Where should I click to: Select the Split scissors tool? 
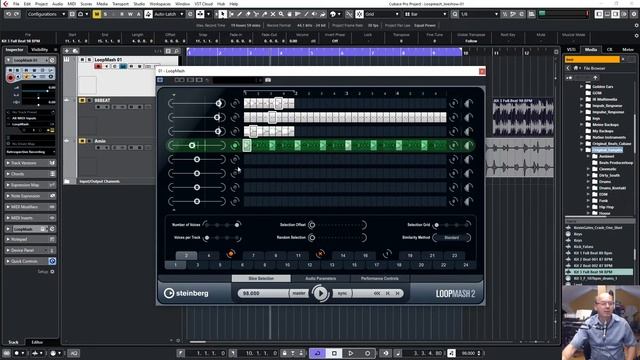pos(256,14)
